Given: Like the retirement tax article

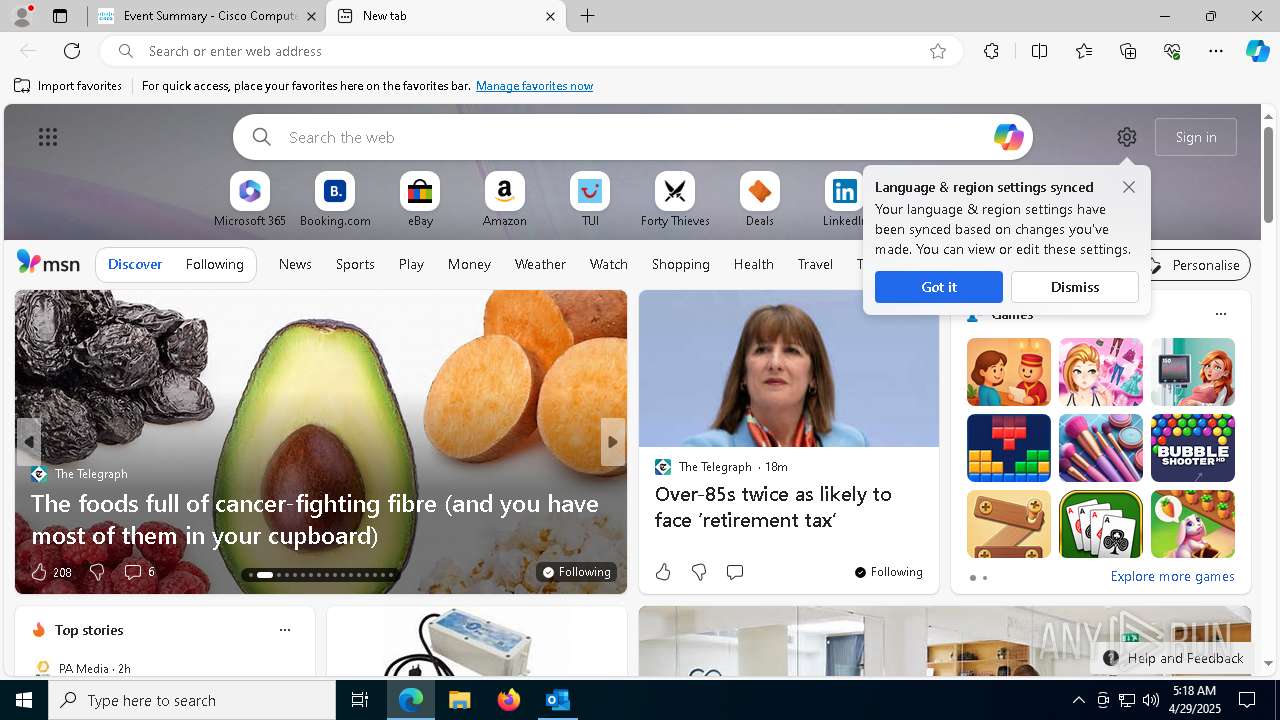Looking at the screenshot, I should pos(663,572).
